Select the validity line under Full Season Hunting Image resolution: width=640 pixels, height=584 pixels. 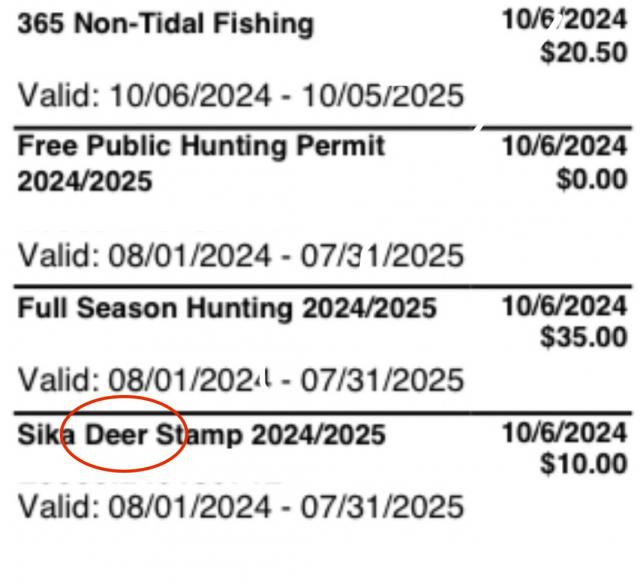(x=240, y=380)
